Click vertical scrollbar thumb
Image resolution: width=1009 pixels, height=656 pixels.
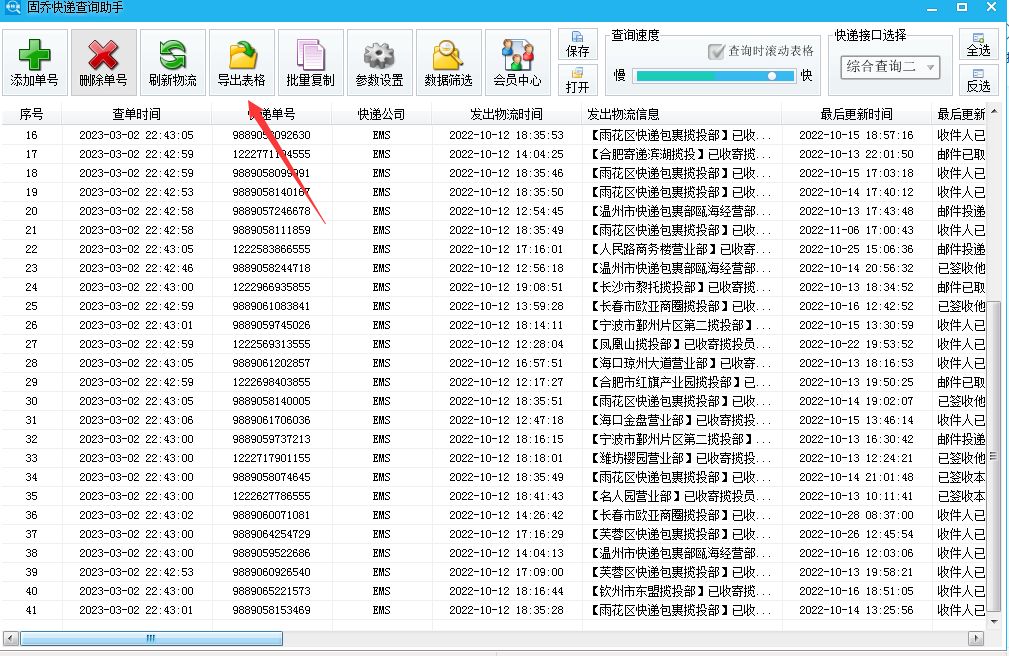[994, 456]
